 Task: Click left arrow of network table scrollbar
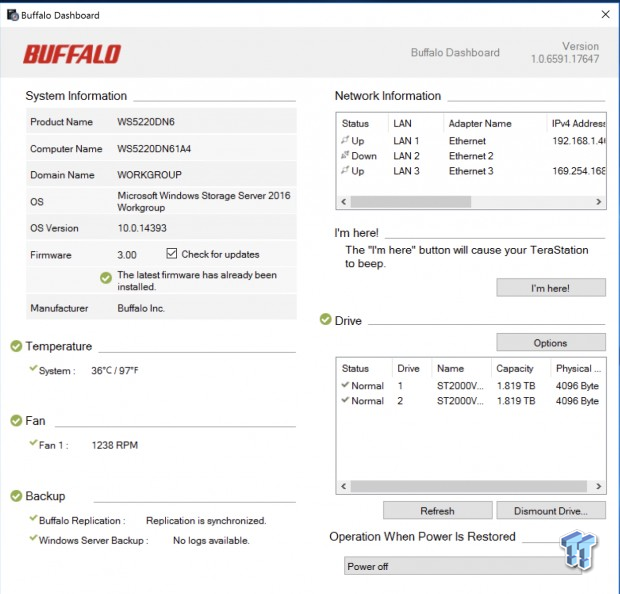click(x=344, y=202)
